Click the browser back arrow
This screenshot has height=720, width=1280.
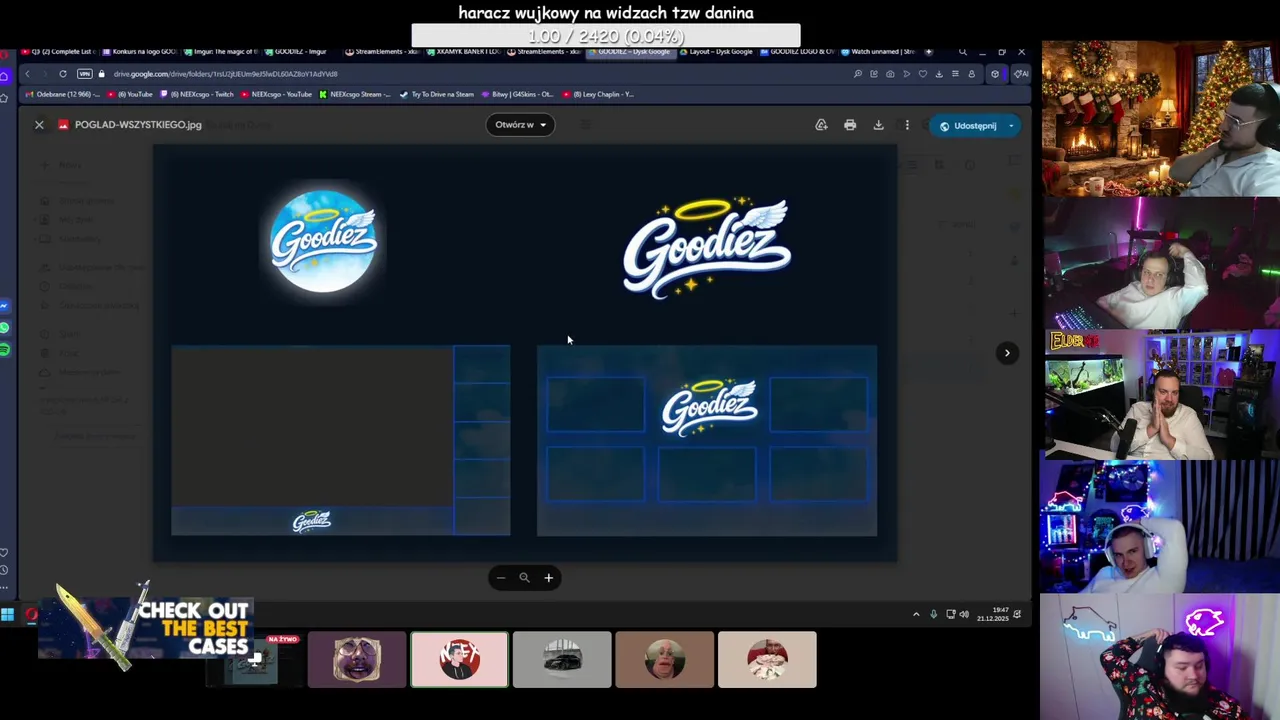pos(27,74)
